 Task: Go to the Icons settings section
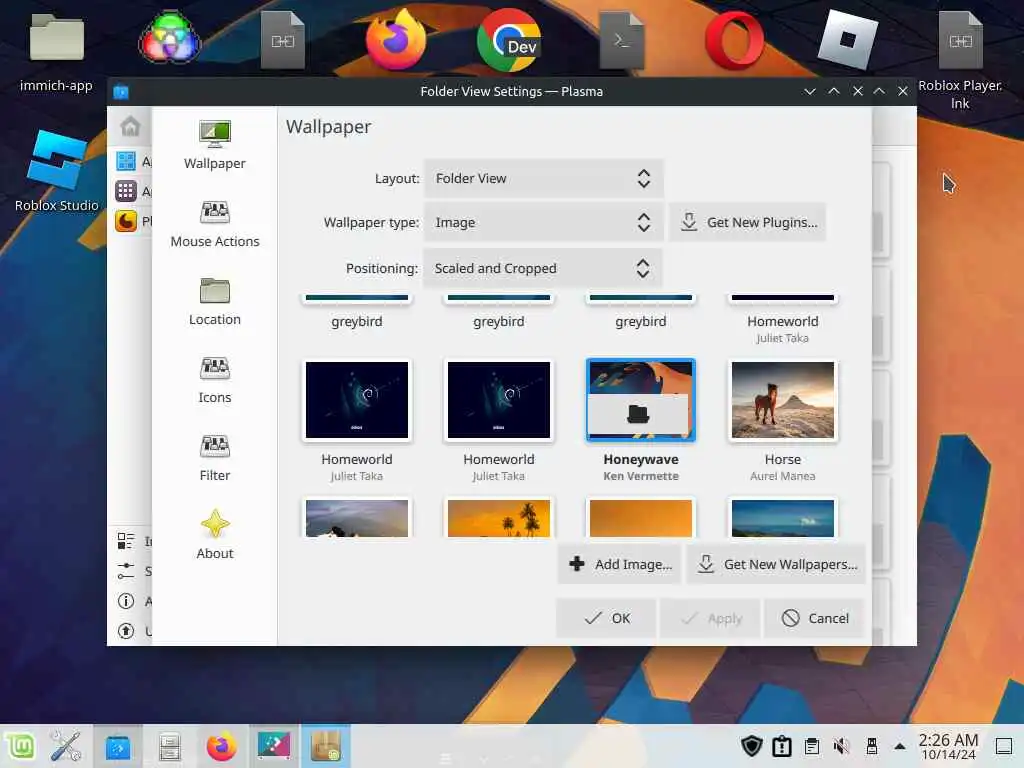(x=215, y=379)
